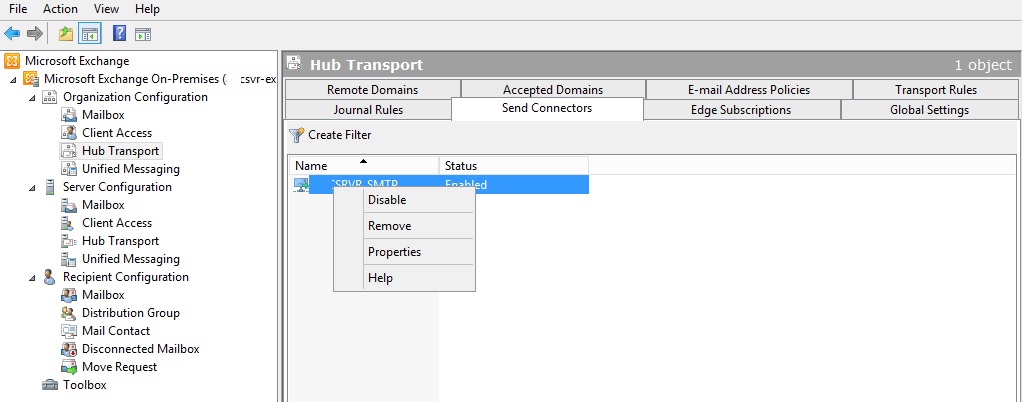Image resolution: width=1022 pixels, height=402 pixels.
Task: Select Hub Transport under Organization Configuration
Action: (x=121, y=151)
